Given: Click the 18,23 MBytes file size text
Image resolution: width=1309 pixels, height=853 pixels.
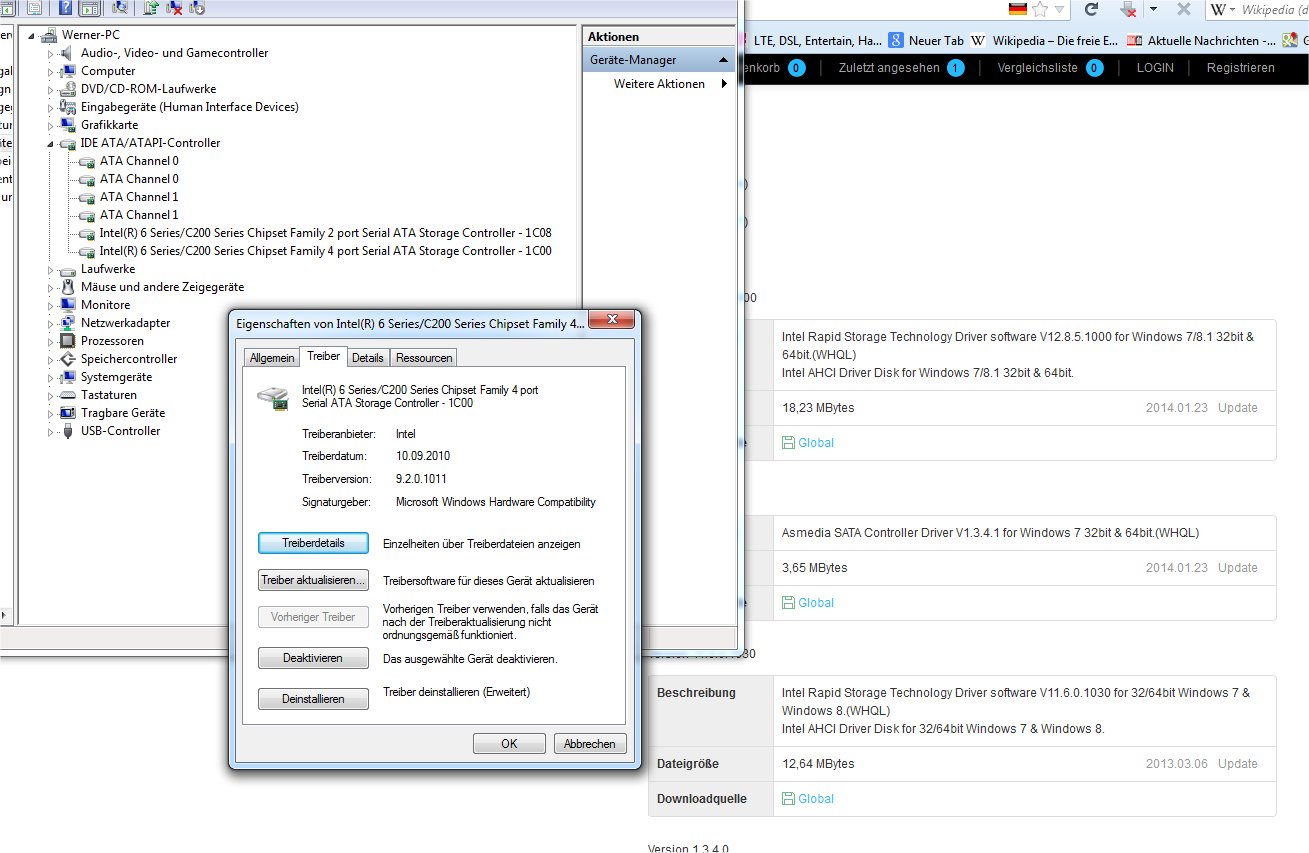Looking at the screenshot, I should [818, 408].
